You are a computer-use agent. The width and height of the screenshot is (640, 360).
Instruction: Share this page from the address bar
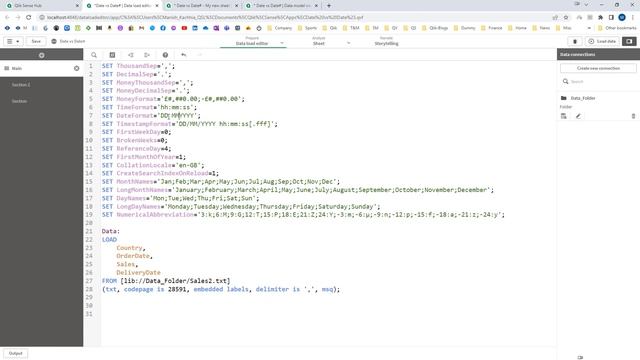click(x=555, y=17)
